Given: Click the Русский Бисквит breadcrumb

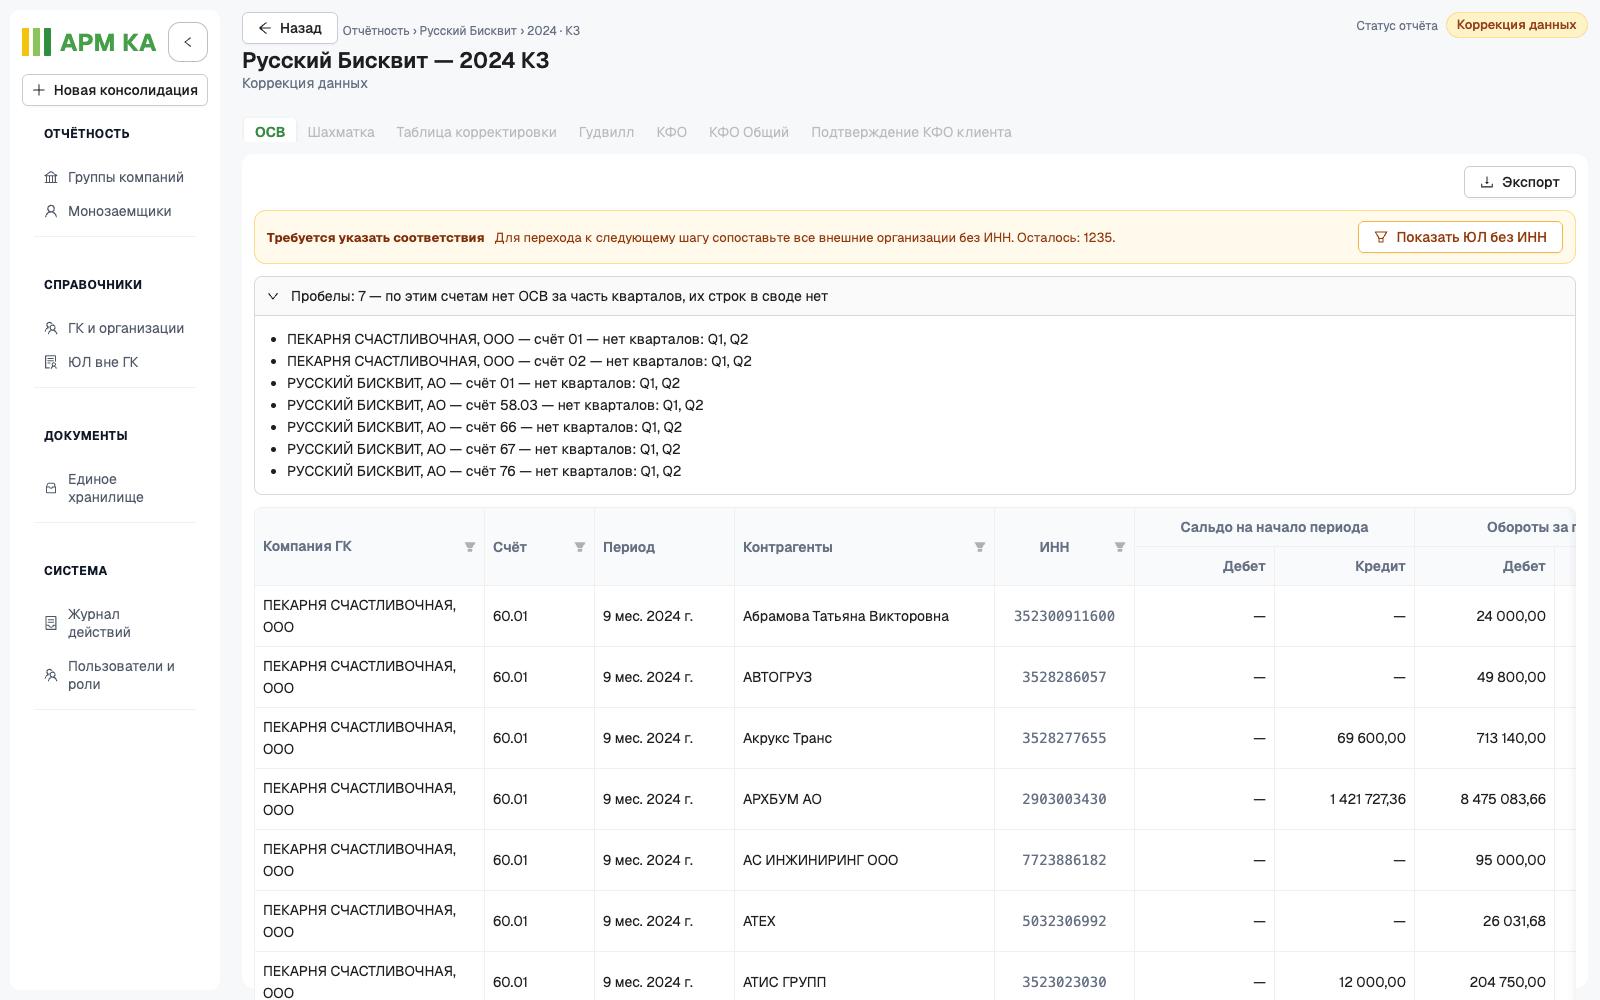Looking at the screenshot, I should tap(468, 31).
